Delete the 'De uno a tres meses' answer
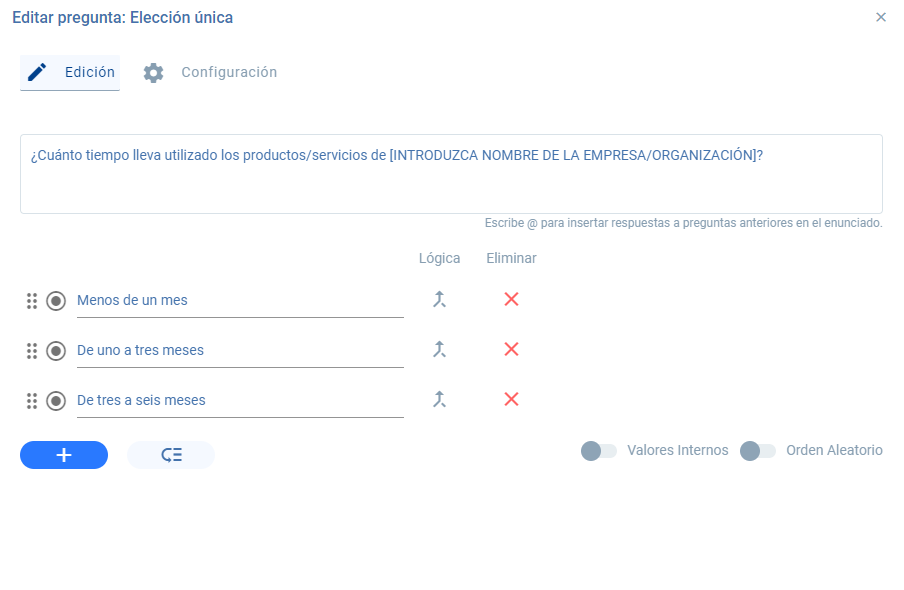The height and width of the screenshot is (590, 904). (x=511, y=350)
